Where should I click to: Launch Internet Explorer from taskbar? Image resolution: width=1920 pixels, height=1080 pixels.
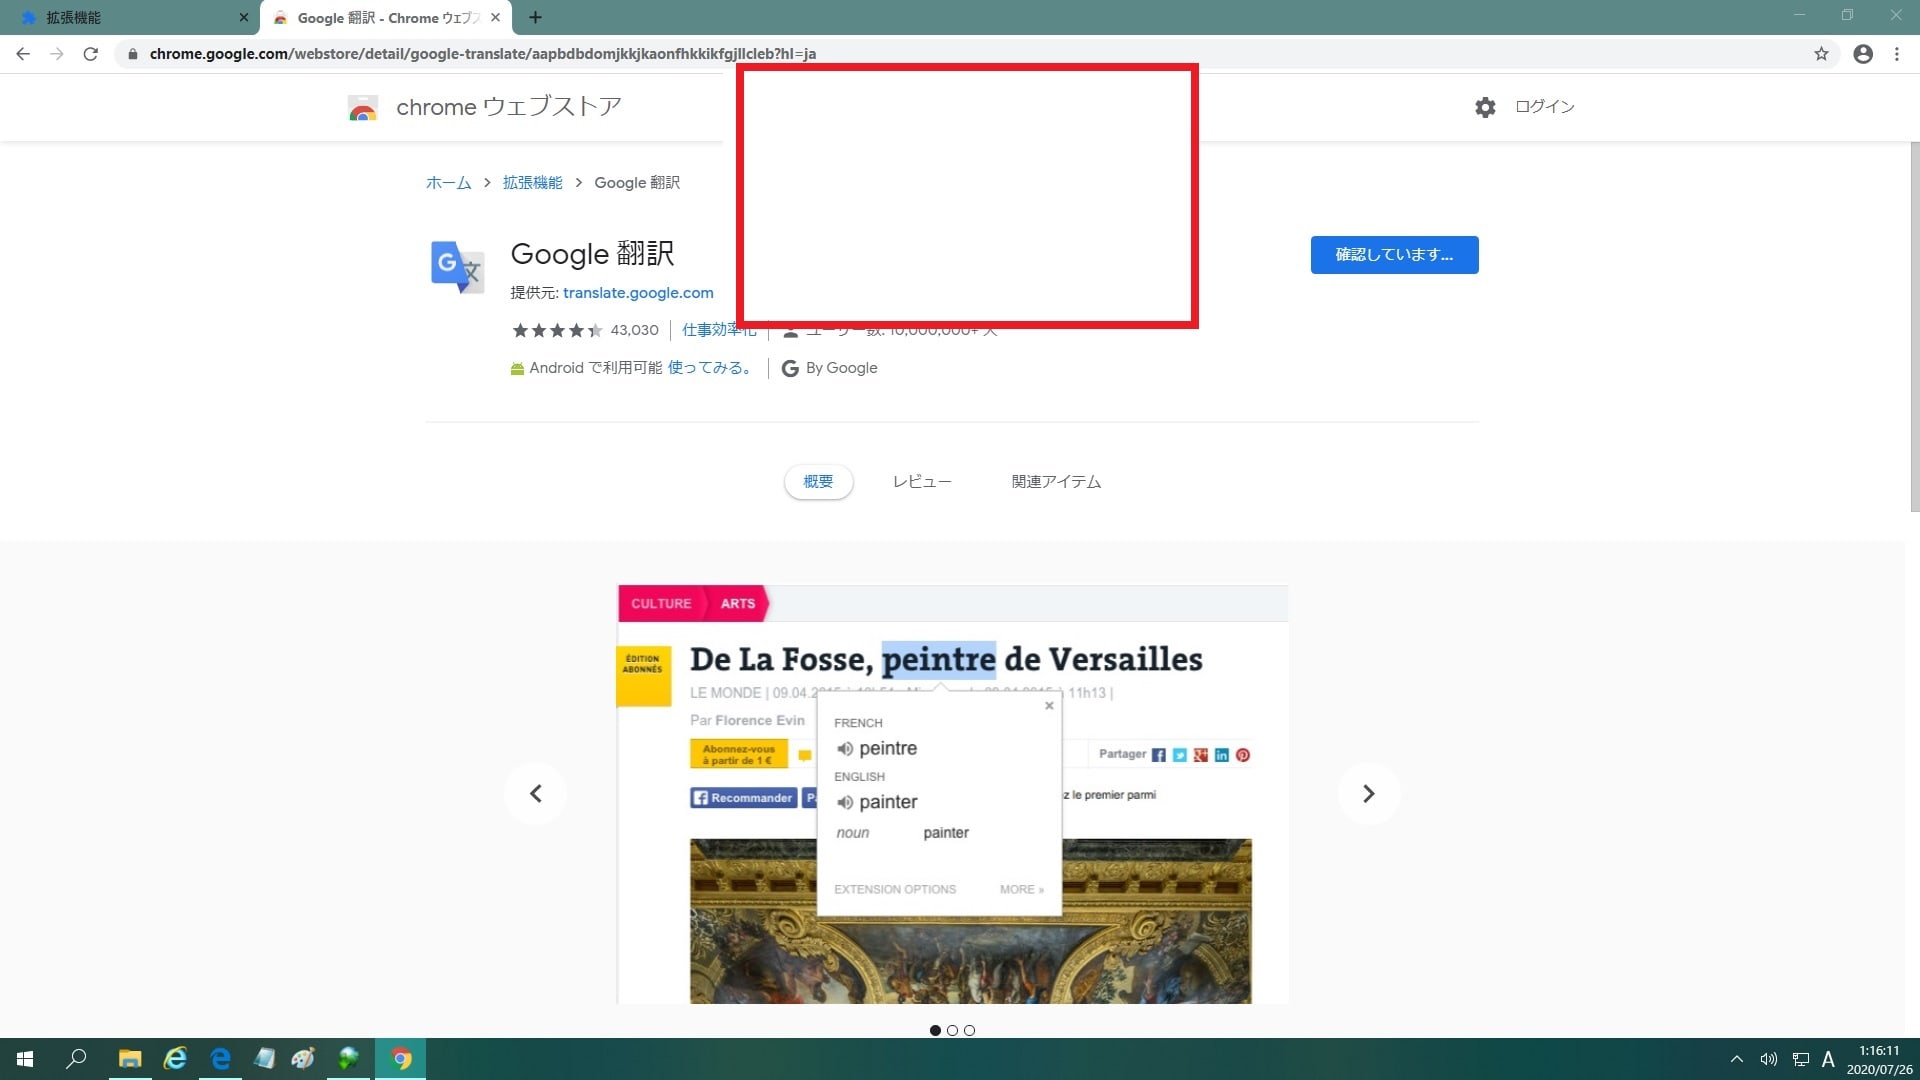(x=176, y=1059)
